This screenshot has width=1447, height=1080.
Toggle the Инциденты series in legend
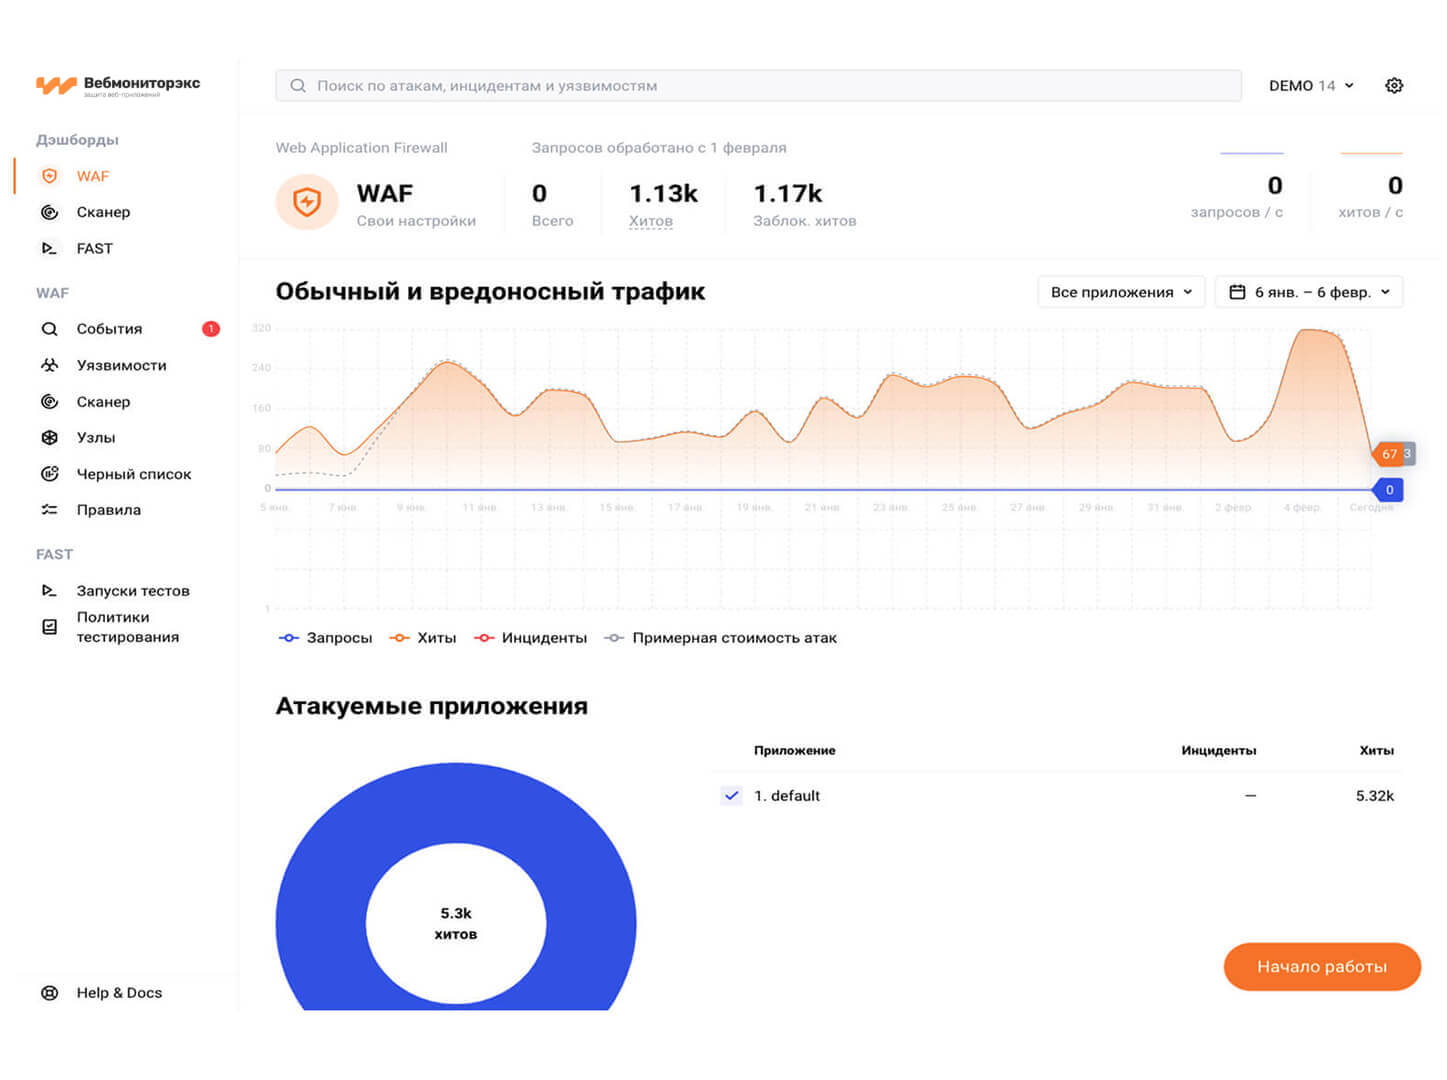[530, 638]
